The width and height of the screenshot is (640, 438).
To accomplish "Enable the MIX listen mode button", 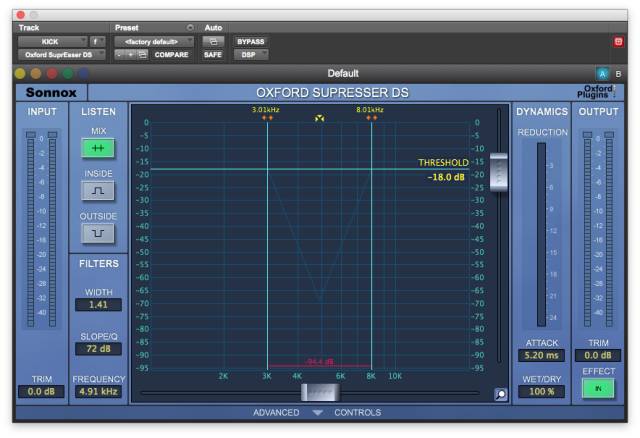I will pyautogui.click(x=98, y=148).
